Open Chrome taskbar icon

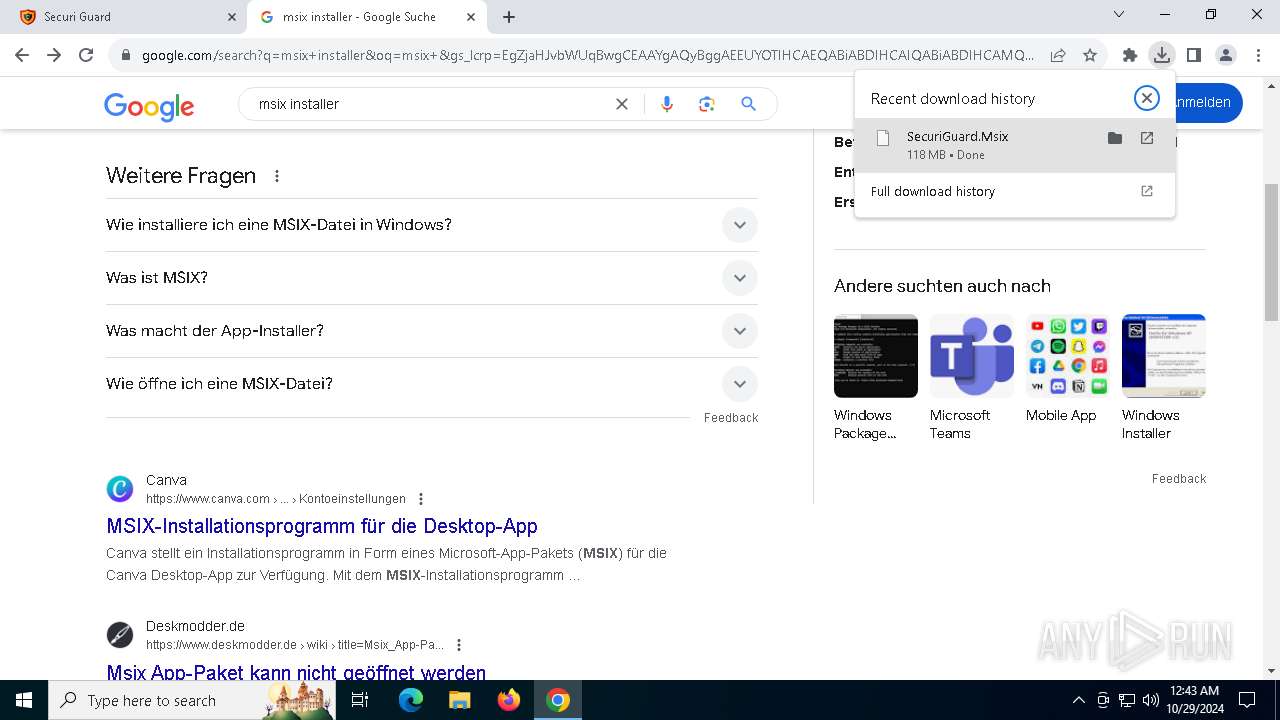558,700
